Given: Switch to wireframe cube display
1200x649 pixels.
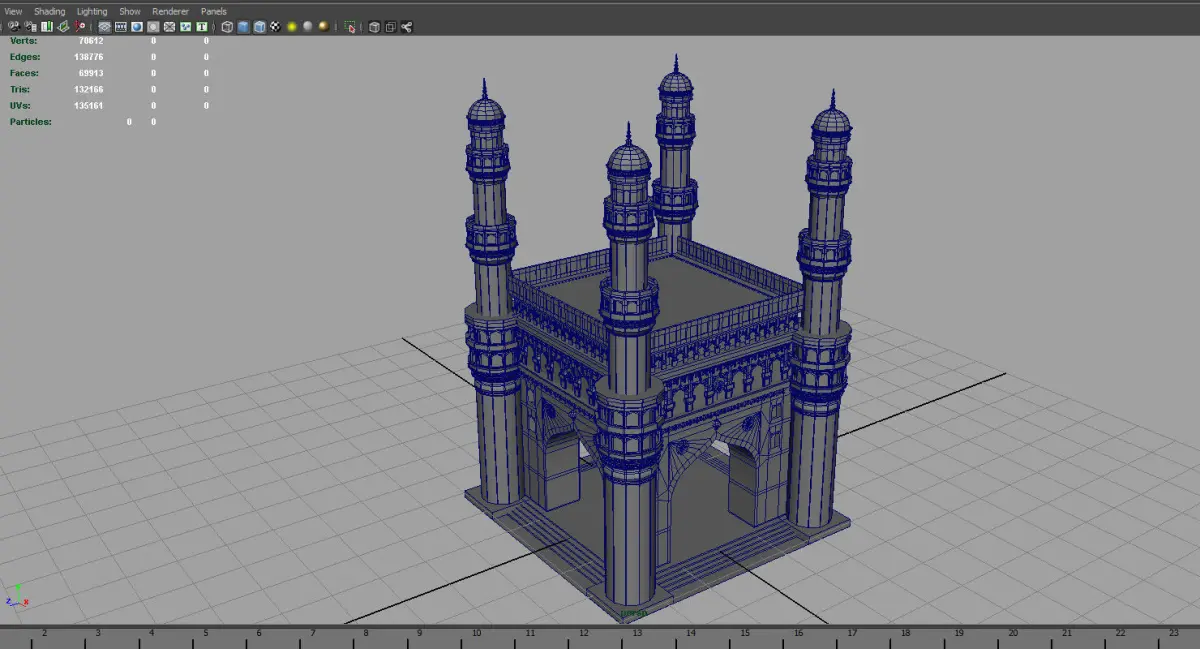Looking at the screenshot, I should pos(227,27).
